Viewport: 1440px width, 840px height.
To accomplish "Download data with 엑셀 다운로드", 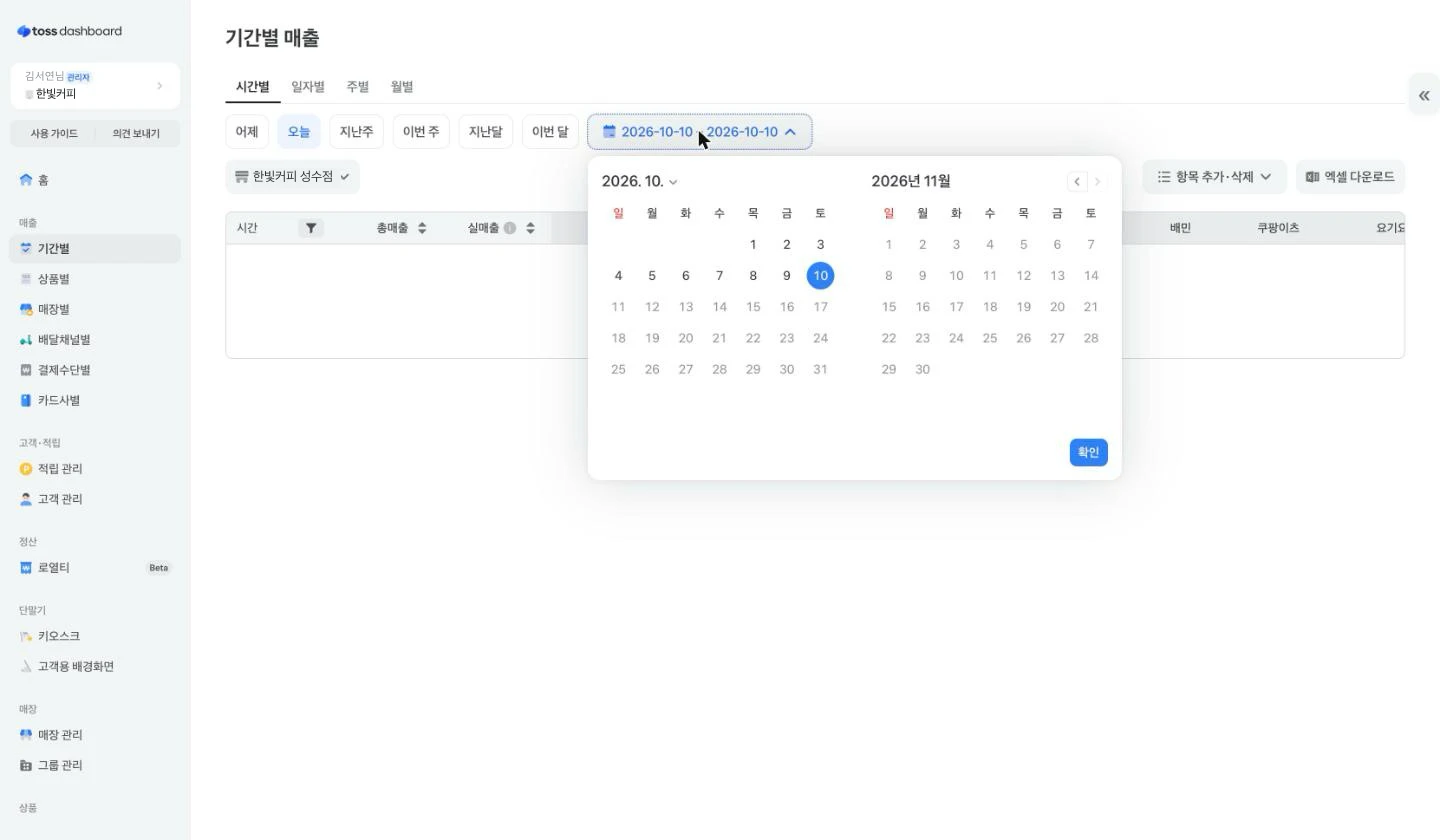I will tap(1350, 177).
